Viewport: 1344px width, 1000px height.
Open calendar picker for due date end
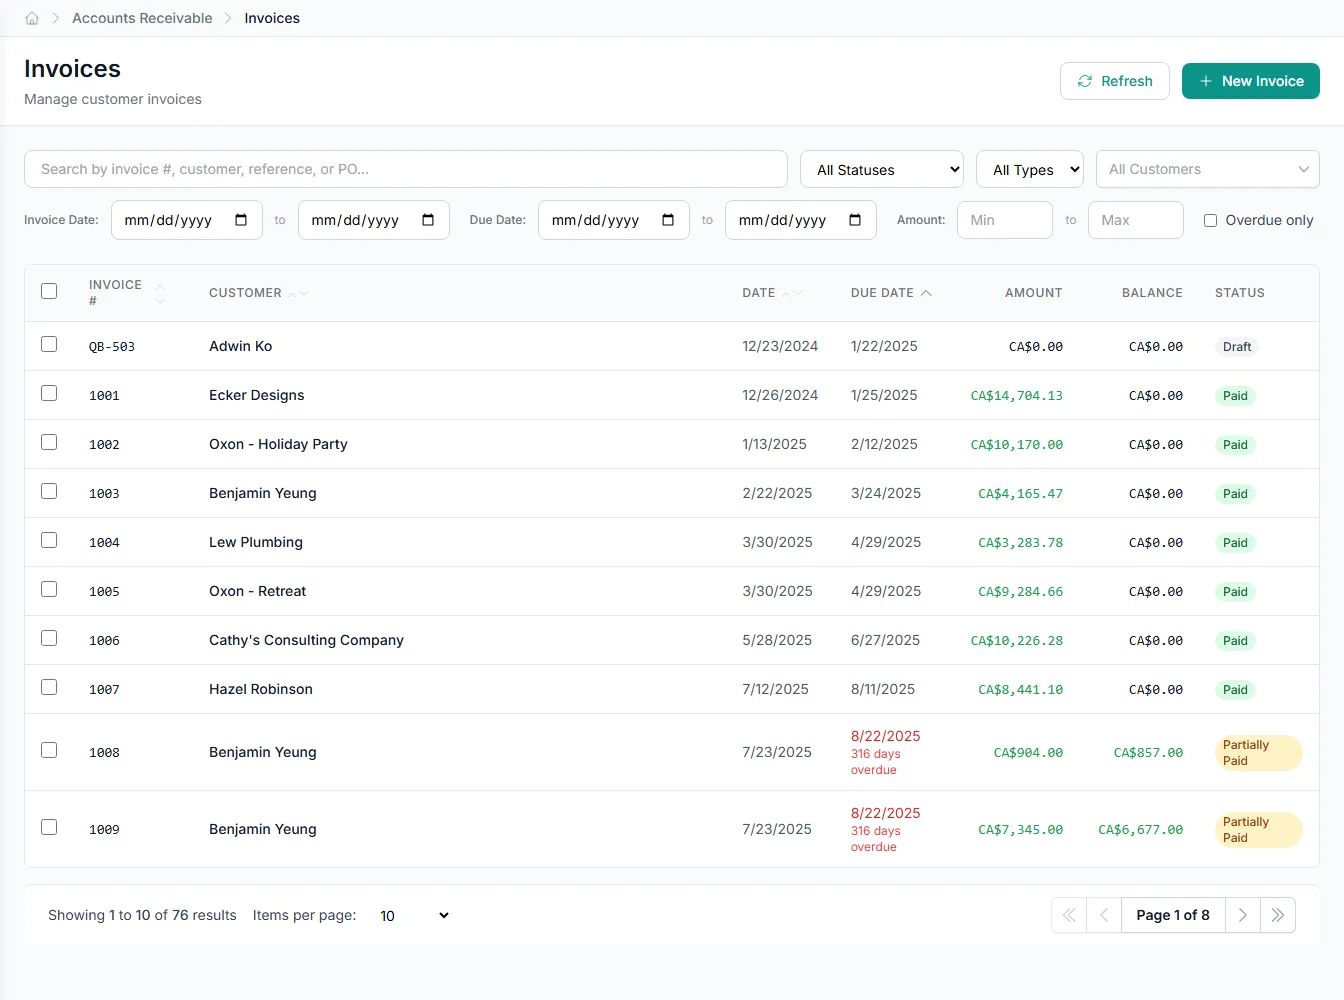[x=855, y=220]
